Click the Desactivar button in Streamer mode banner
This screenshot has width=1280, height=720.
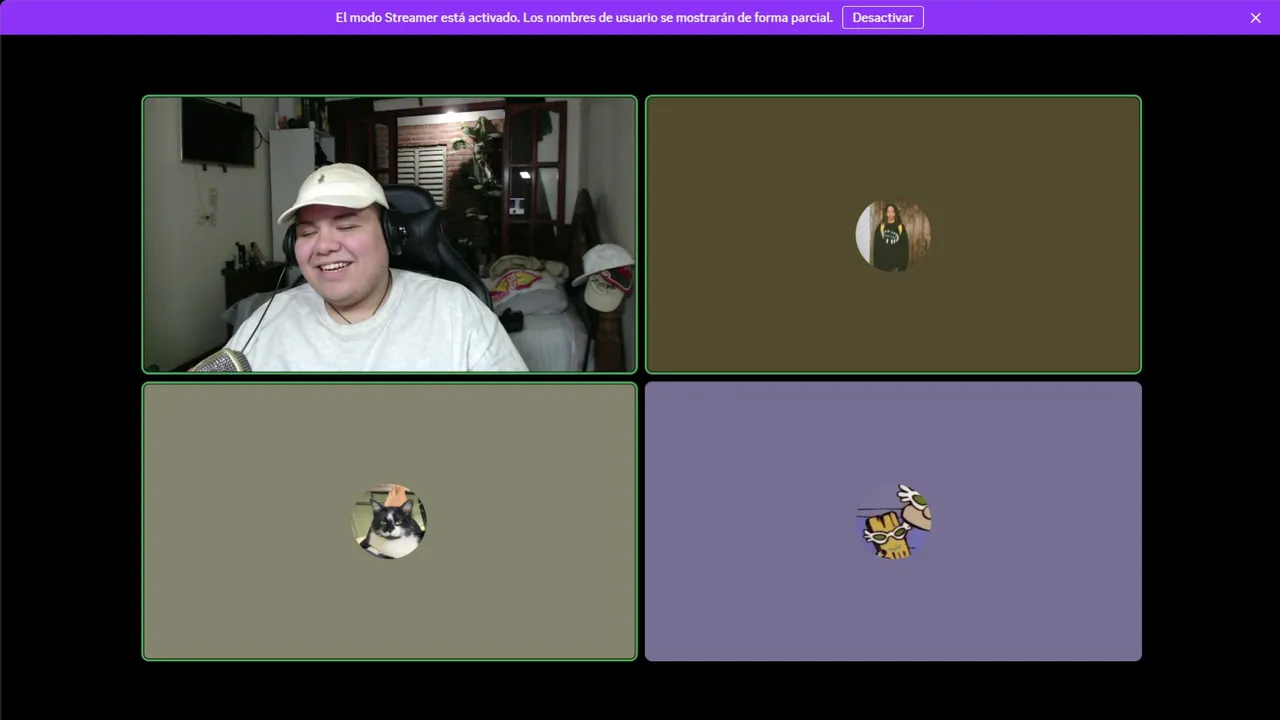click(x=882, y=18)
